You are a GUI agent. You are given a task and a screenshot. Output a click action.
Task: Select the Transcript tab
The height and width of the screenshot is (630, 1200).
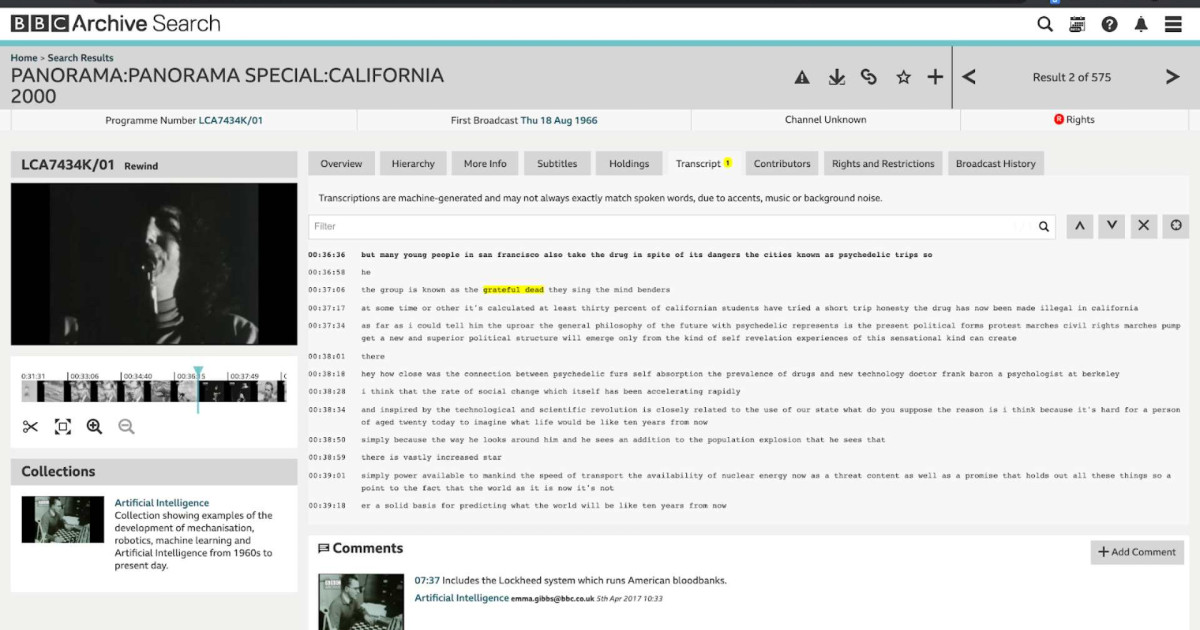(x=703, y=164)
